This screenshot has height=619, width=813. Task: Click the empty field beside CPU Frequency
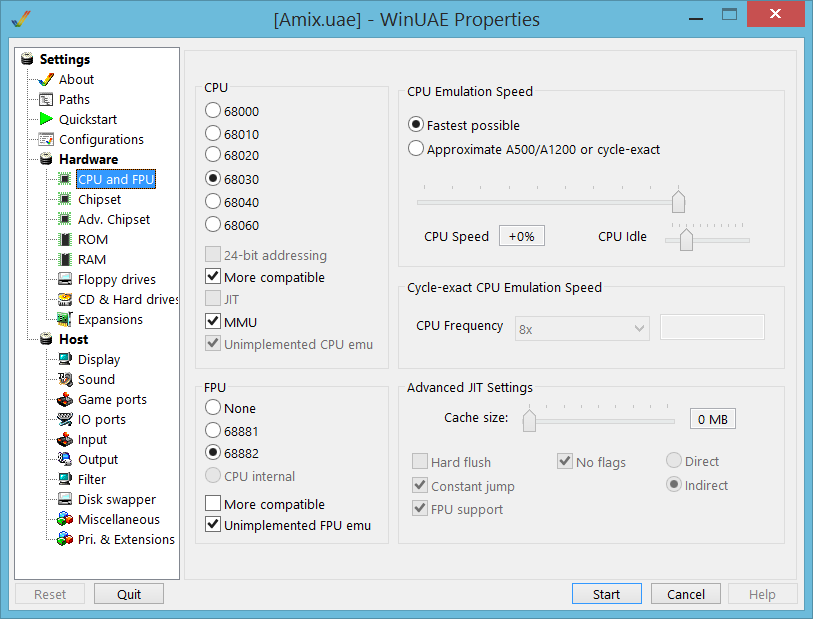[x=712, y=327]
